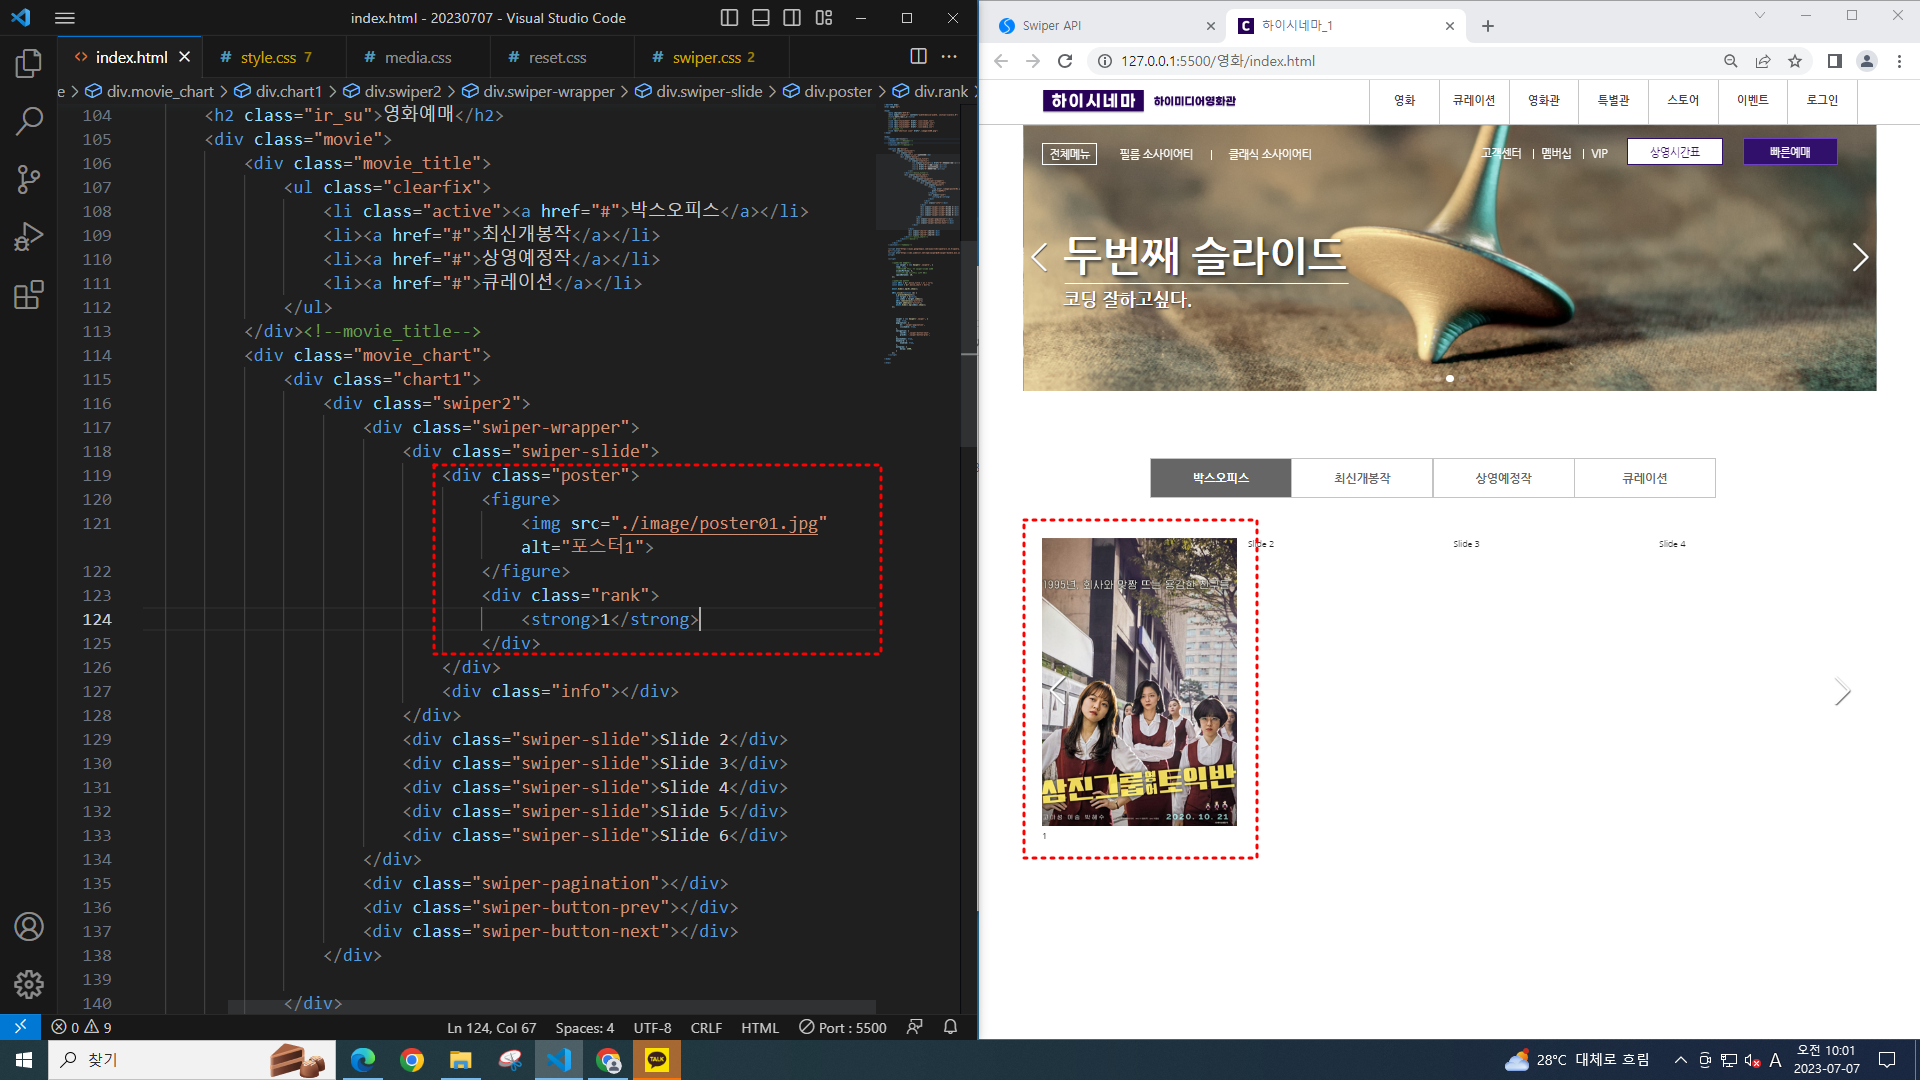This screenshot has height=1080, width=1920.
Task: Open the HTML language mode selector
Action: 759,1027
